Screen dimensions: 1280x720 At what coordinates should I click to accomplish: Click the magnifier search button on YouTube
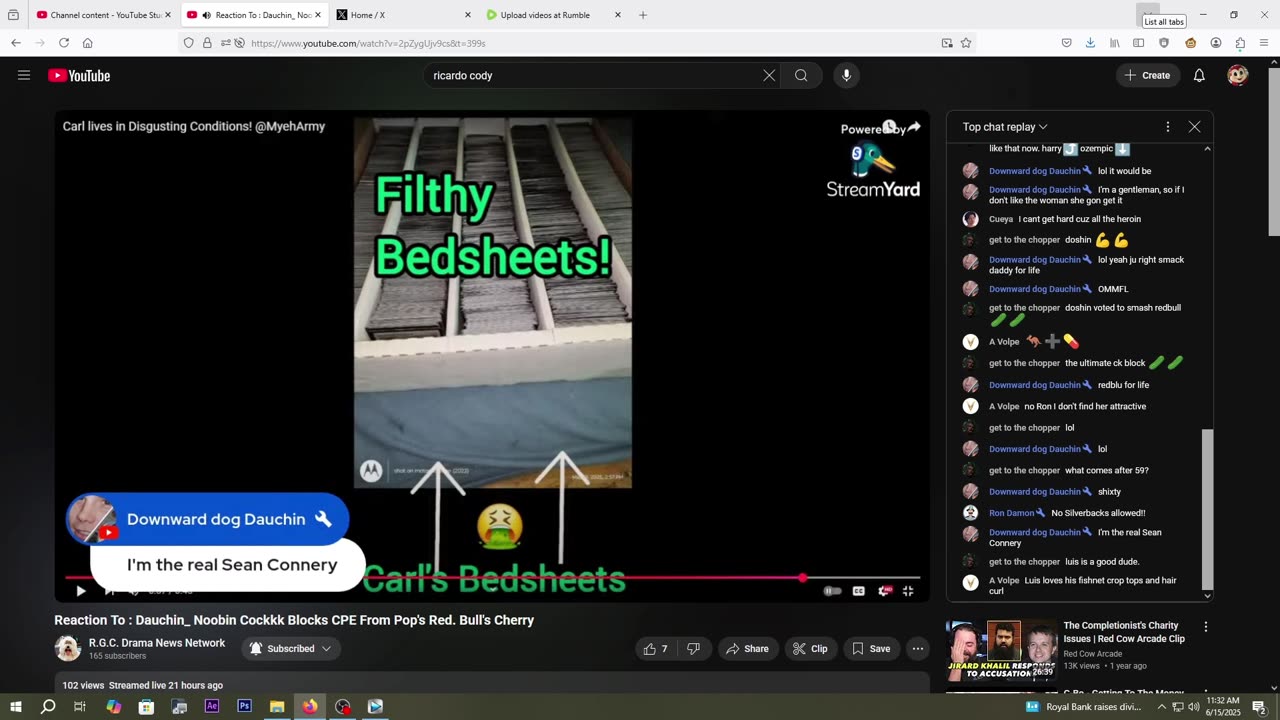[x=801, y=75]
